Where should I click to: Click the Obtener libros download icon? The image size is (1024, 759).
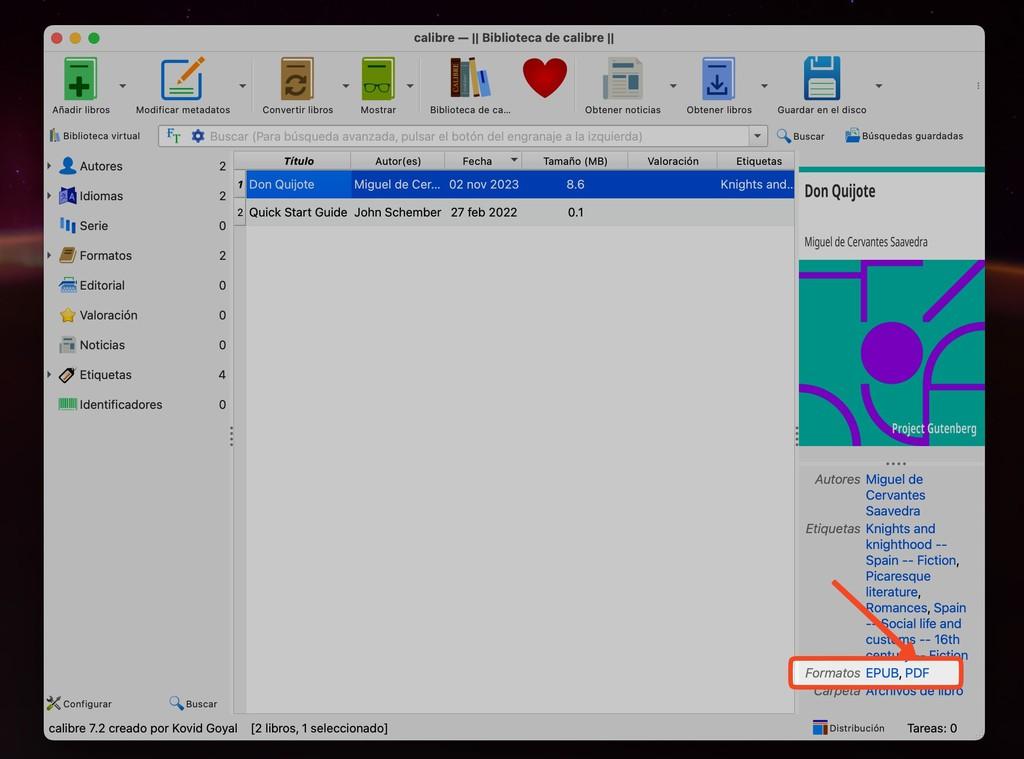point(718,78)
